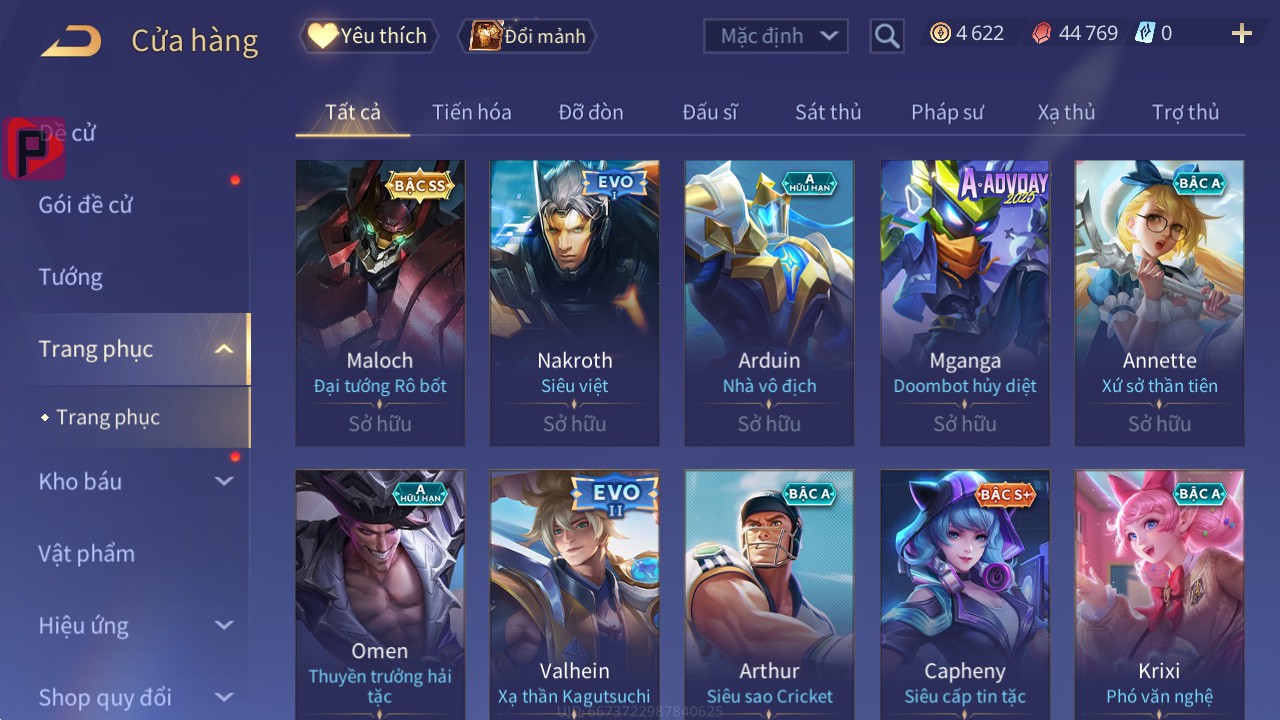The width and height of the screenshot is (1280, 720).
Task: Open the Mặc định sort dropdown
Action: pos(776,36)
